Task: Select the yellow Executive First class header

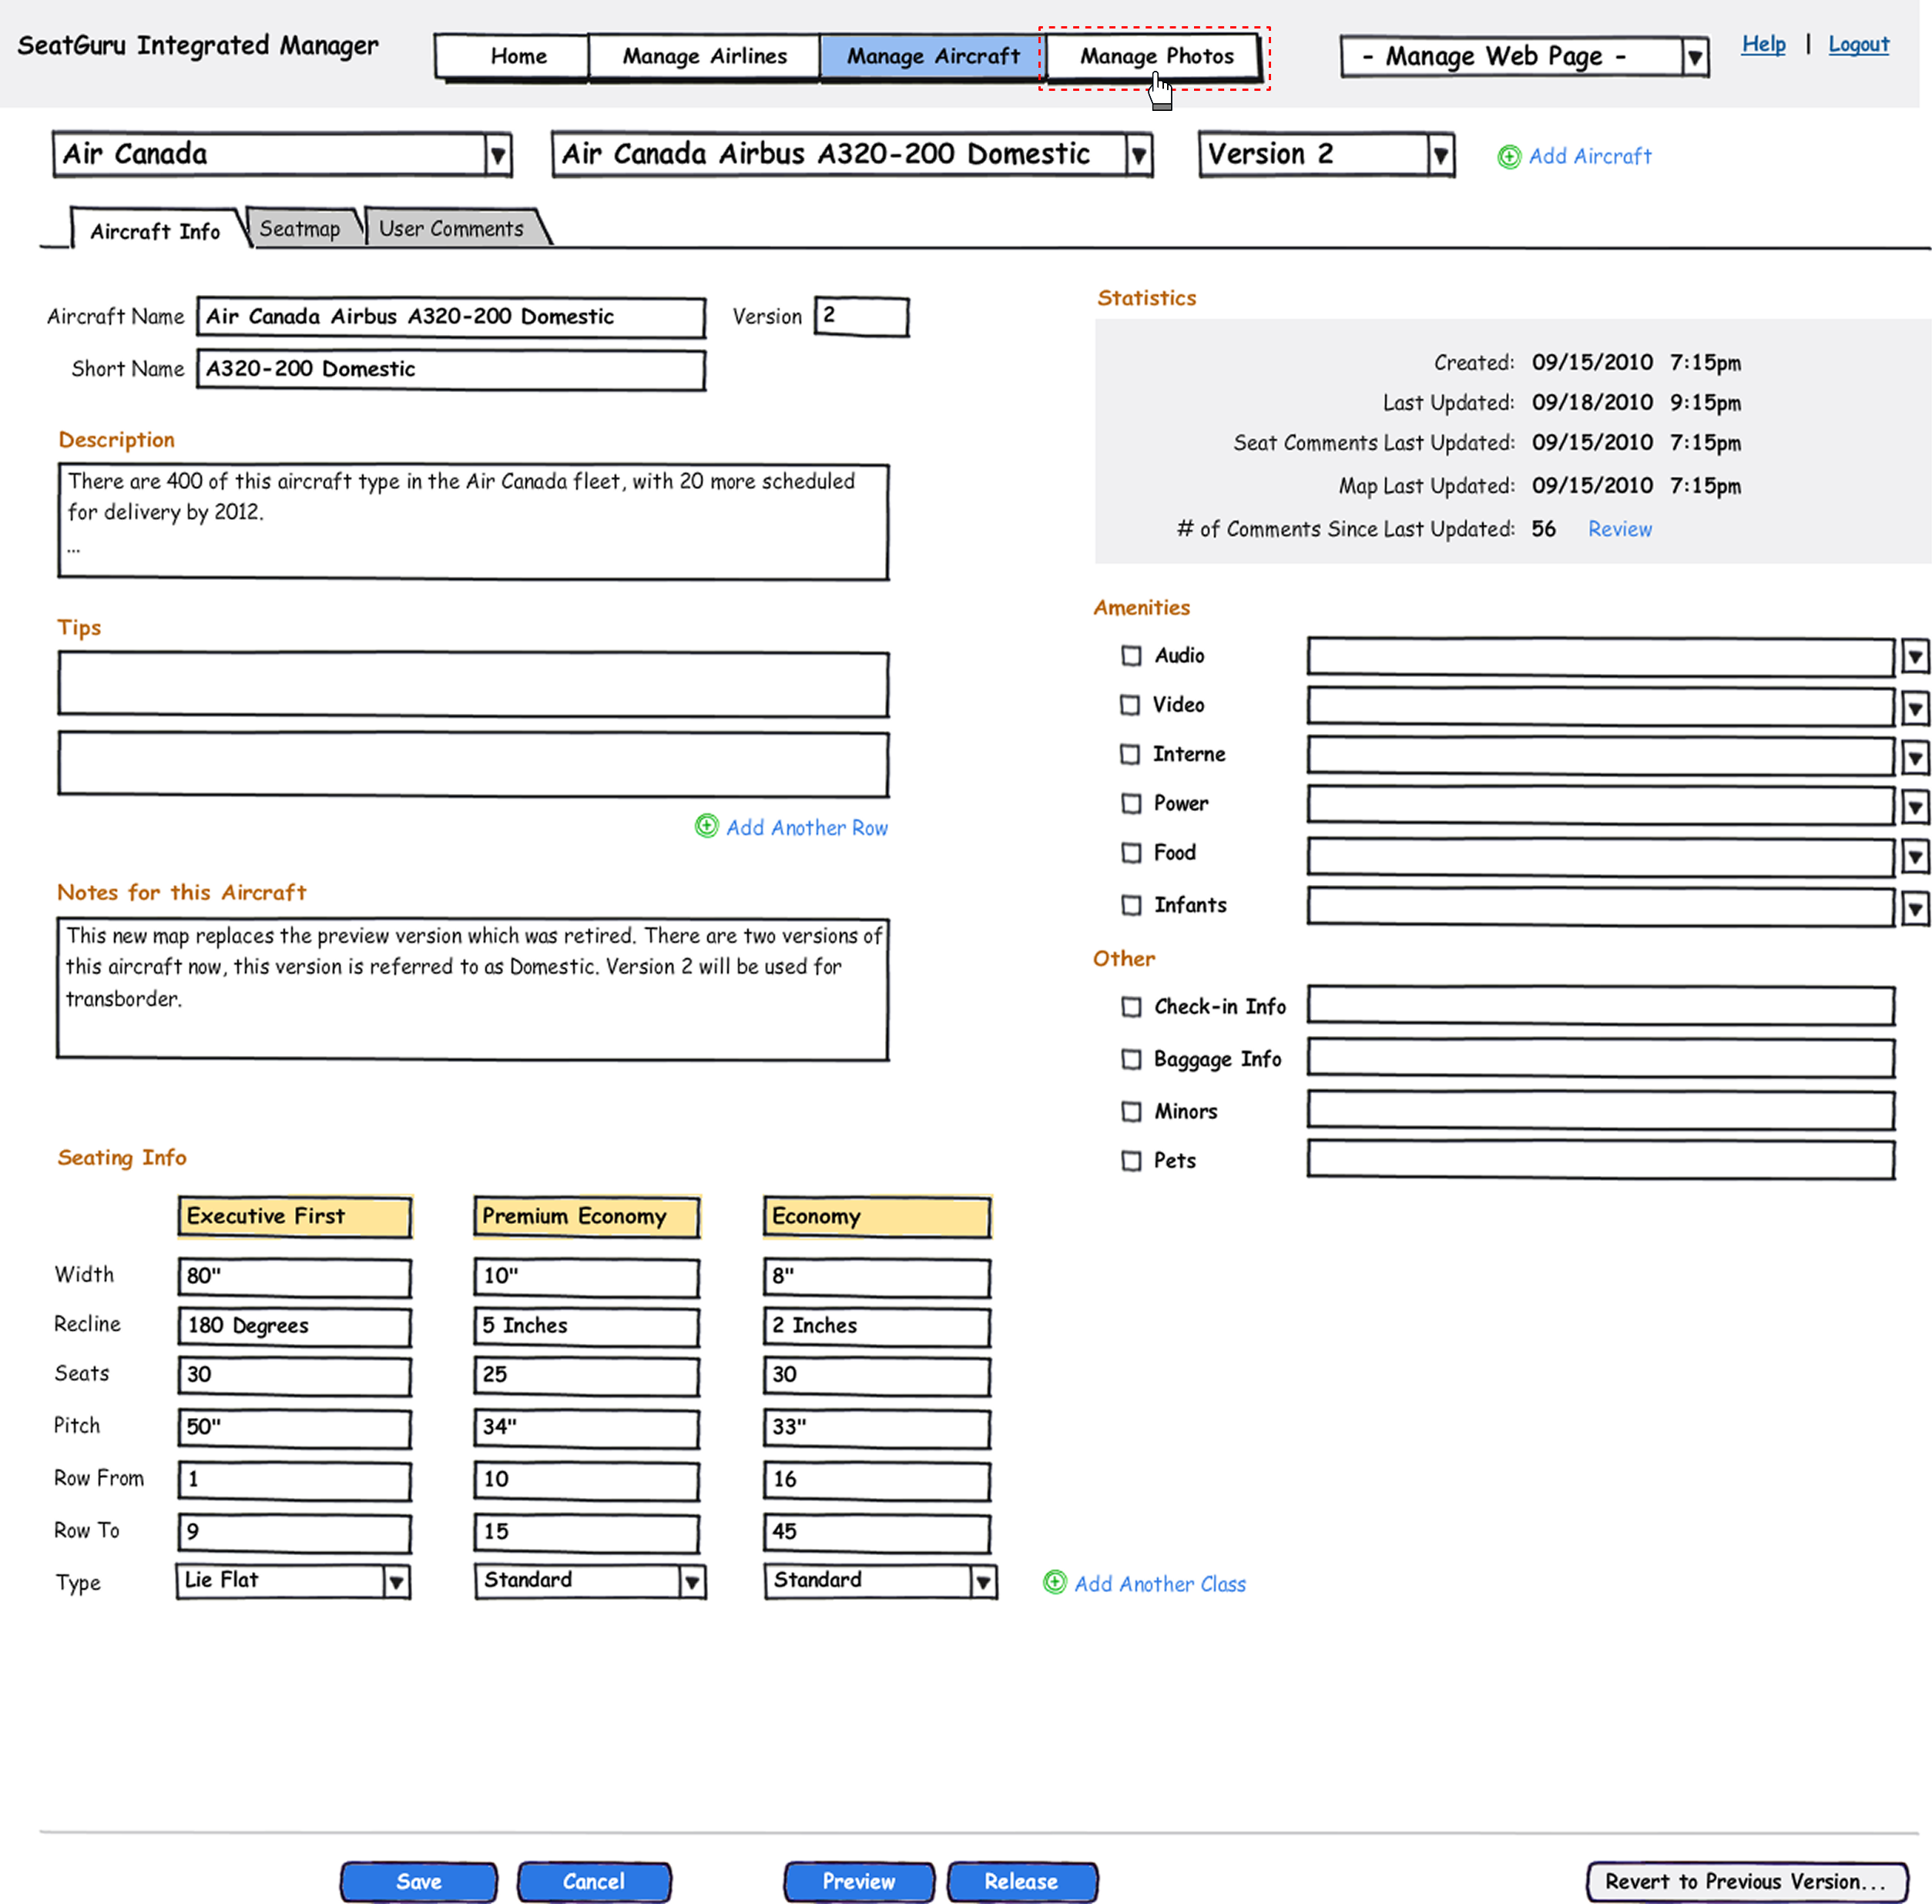Action: (x=294, y=1217)
